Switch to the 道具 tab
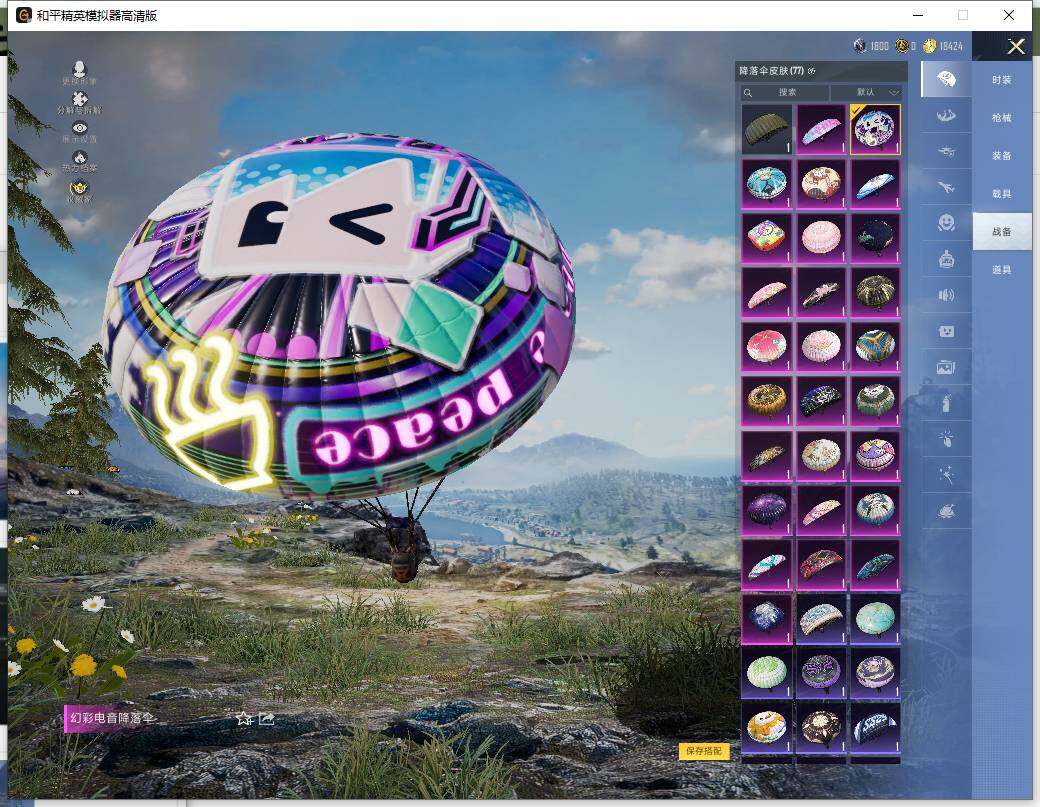Viewport: 1040px width, 807px height. tap(1002, 270)
